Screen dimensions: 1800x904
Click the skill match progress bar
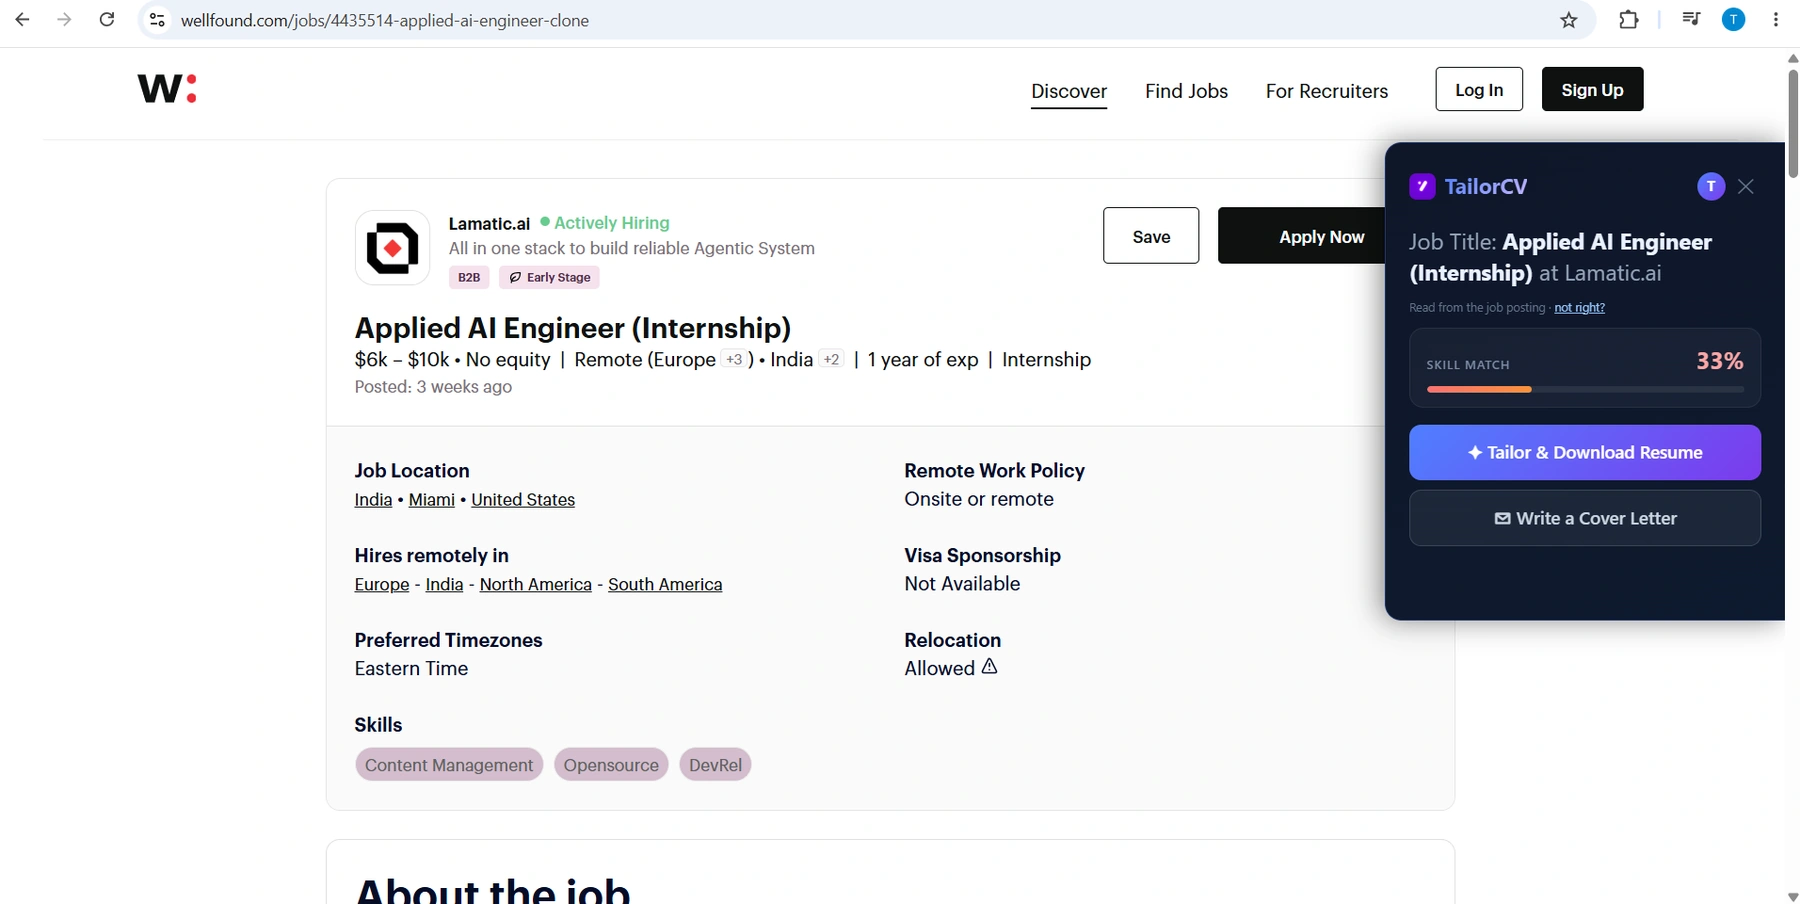pos(1585,389)
